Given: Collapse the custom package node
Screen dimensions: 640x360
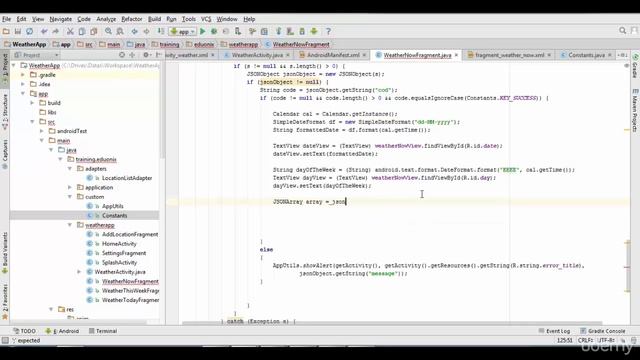Looking at the screenshot, I should tap(70, 197).
